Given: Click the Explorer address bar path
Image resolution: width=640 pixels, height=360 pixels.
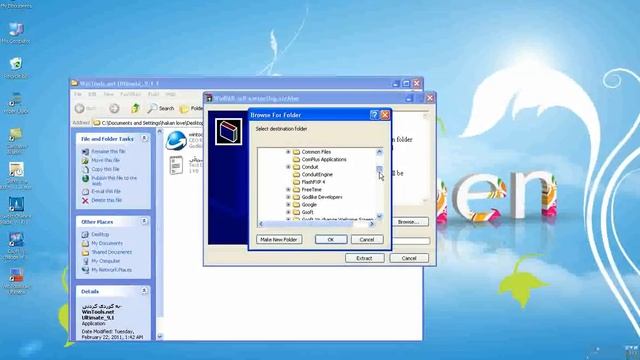Looking at the screenshot, I should 151,122.
